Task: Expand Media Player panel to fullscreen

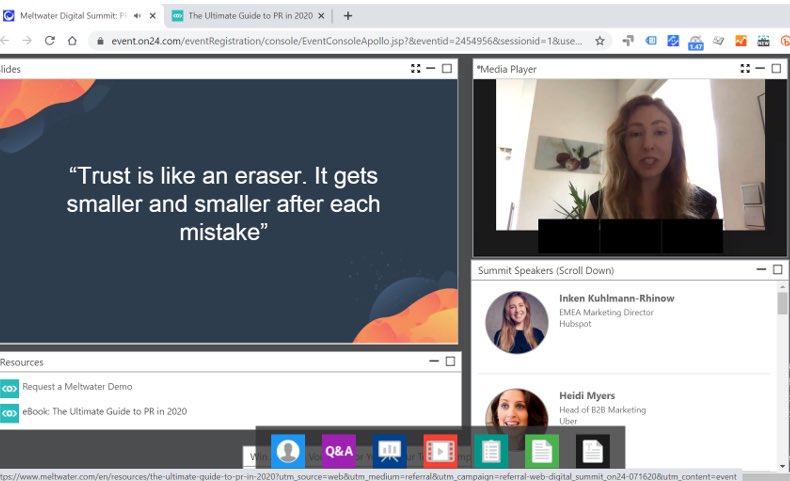Action: pyautogui.click(x=745, y=68)
